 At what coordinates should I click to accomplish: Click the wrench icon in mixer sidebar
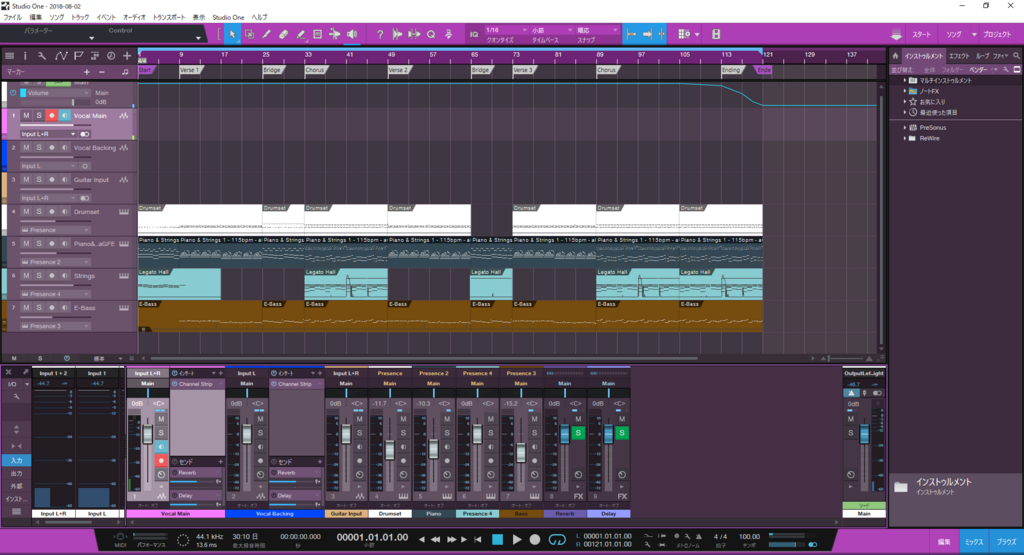pos(16,397)
